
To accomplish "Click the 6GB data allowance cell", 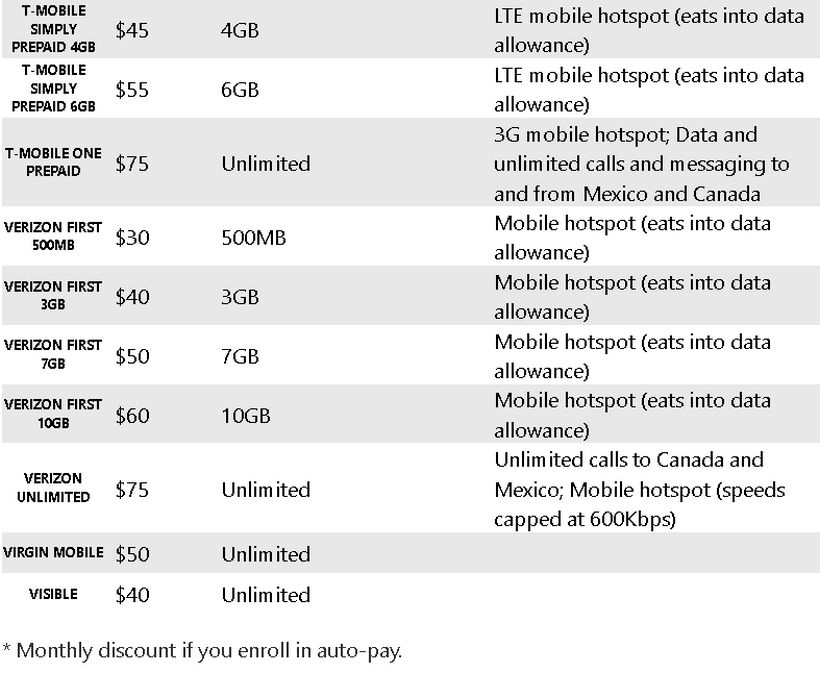I will pyautogui.click(x=240, y=89).
